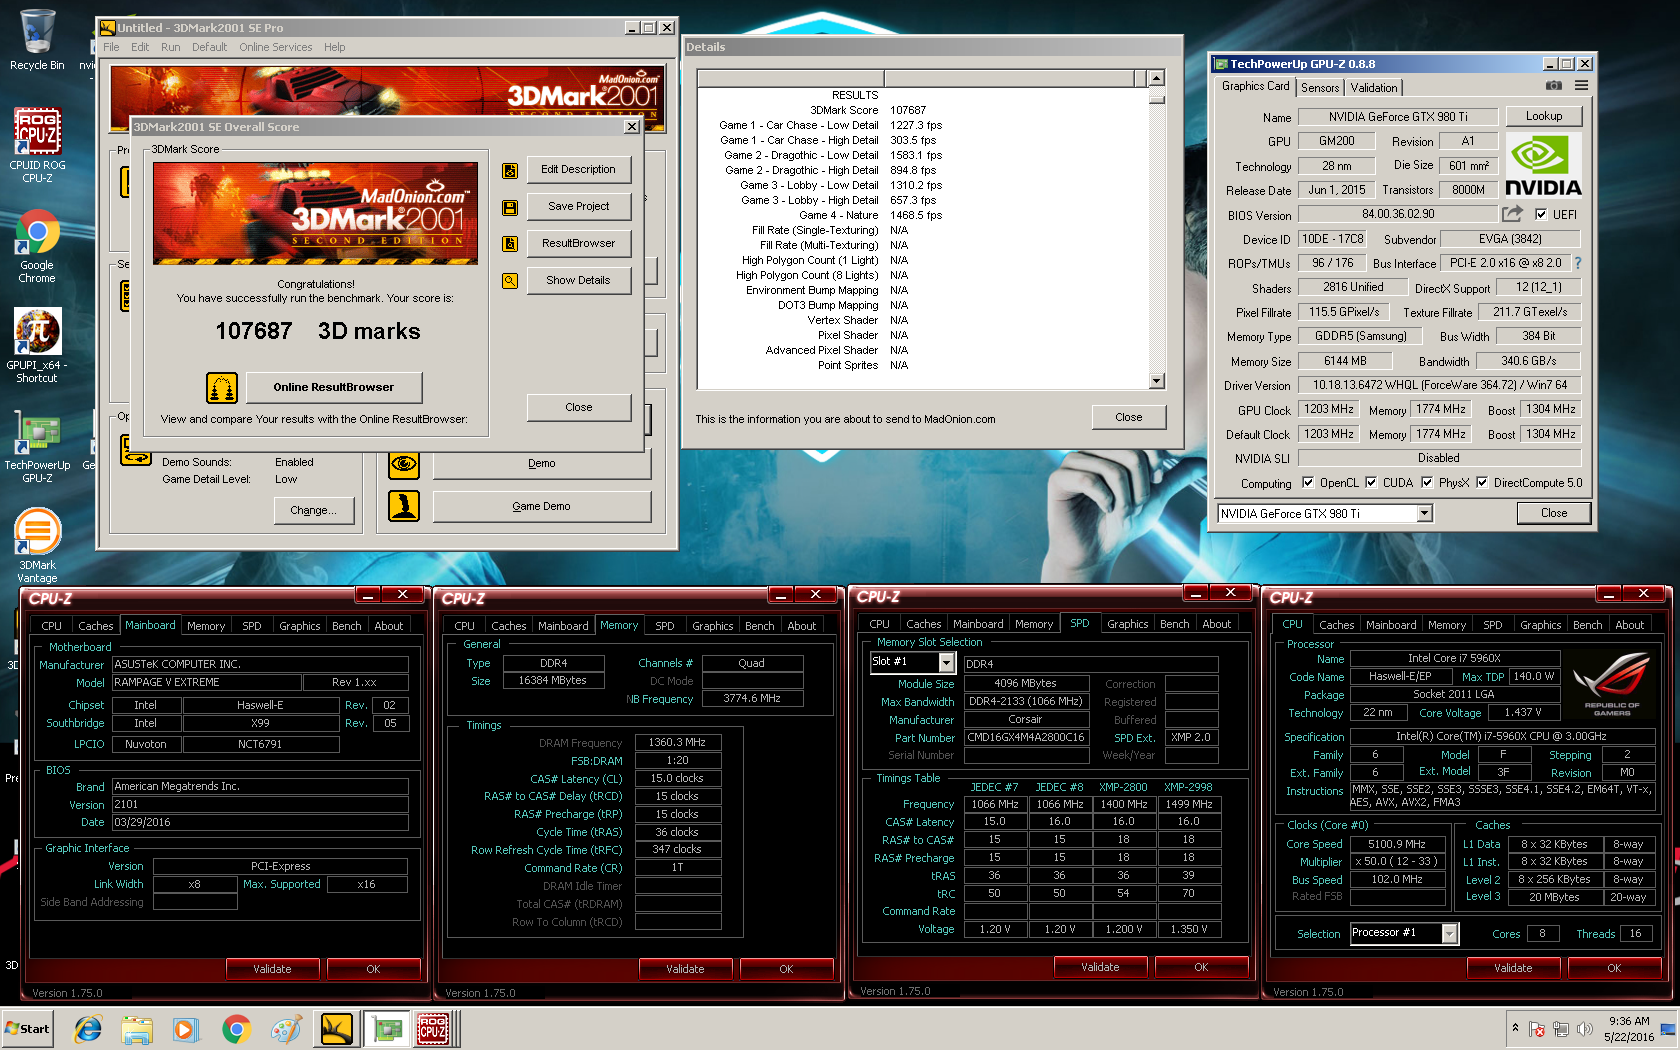Click OK in the Memory CPU-Z window
1680x1050 pixels.
786,969
